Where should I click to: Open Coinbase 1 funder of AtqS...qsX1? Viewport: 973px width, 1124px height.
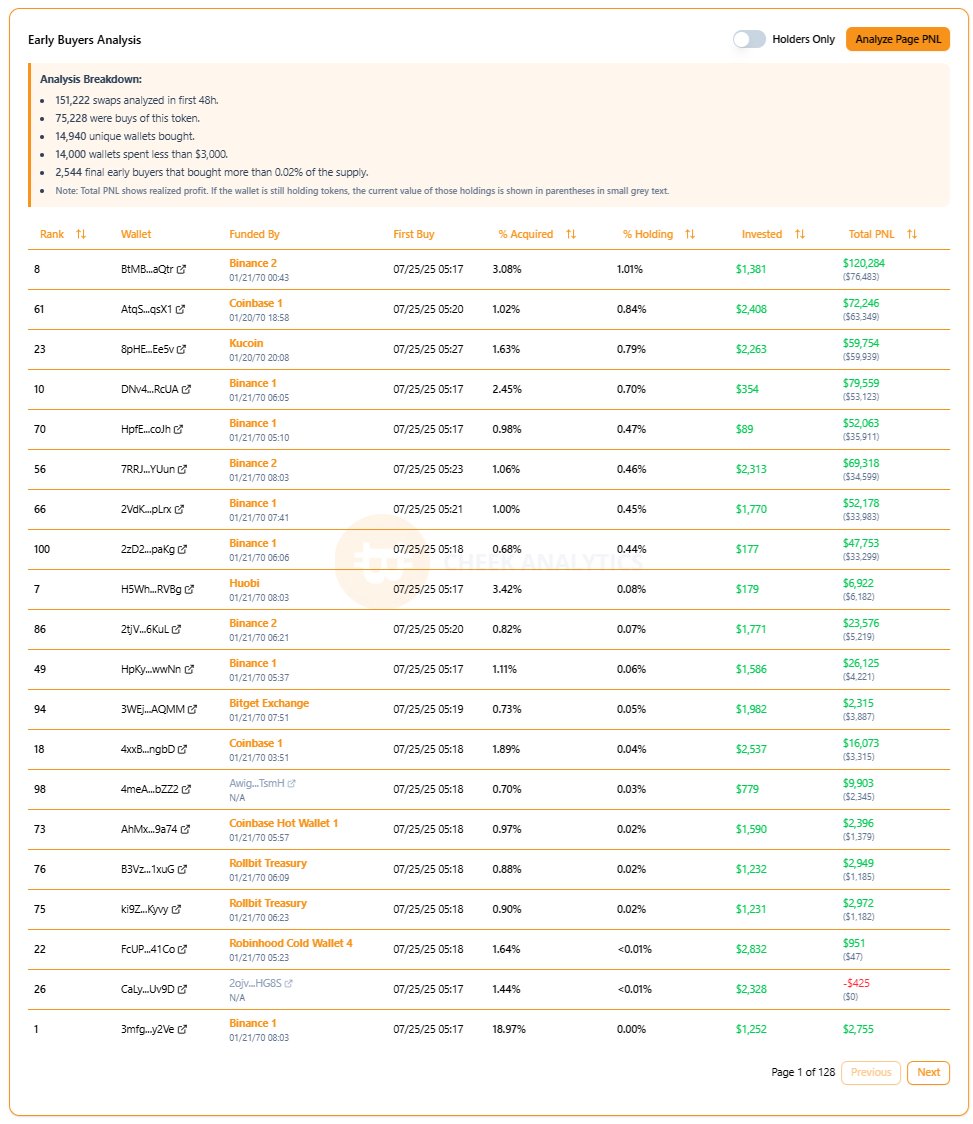pyautogui.click(x=255, y=303)
